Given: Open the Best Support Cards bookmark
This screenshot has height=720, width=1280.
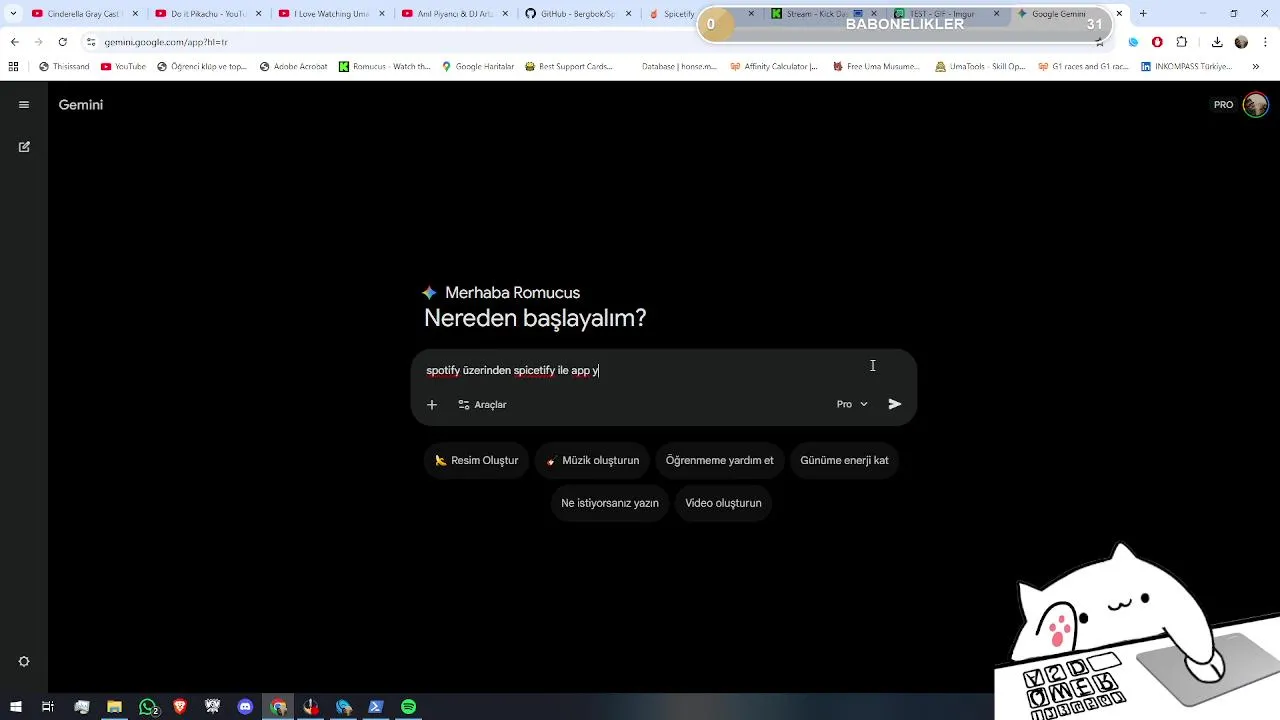Looking at the screenshot, I should pyautogui.click(x=568, y=67).
